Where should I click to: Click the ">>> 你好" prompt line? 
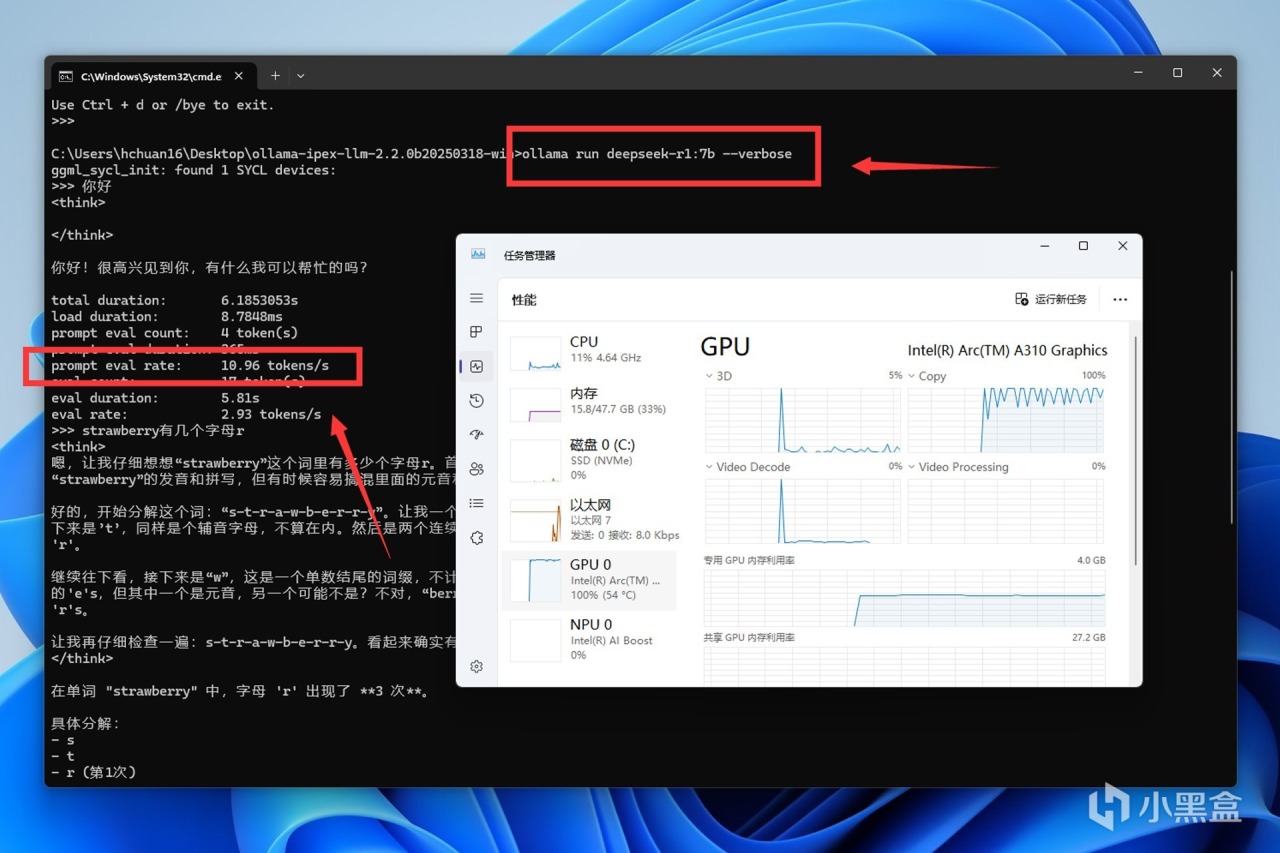click(x=81, y=186)
